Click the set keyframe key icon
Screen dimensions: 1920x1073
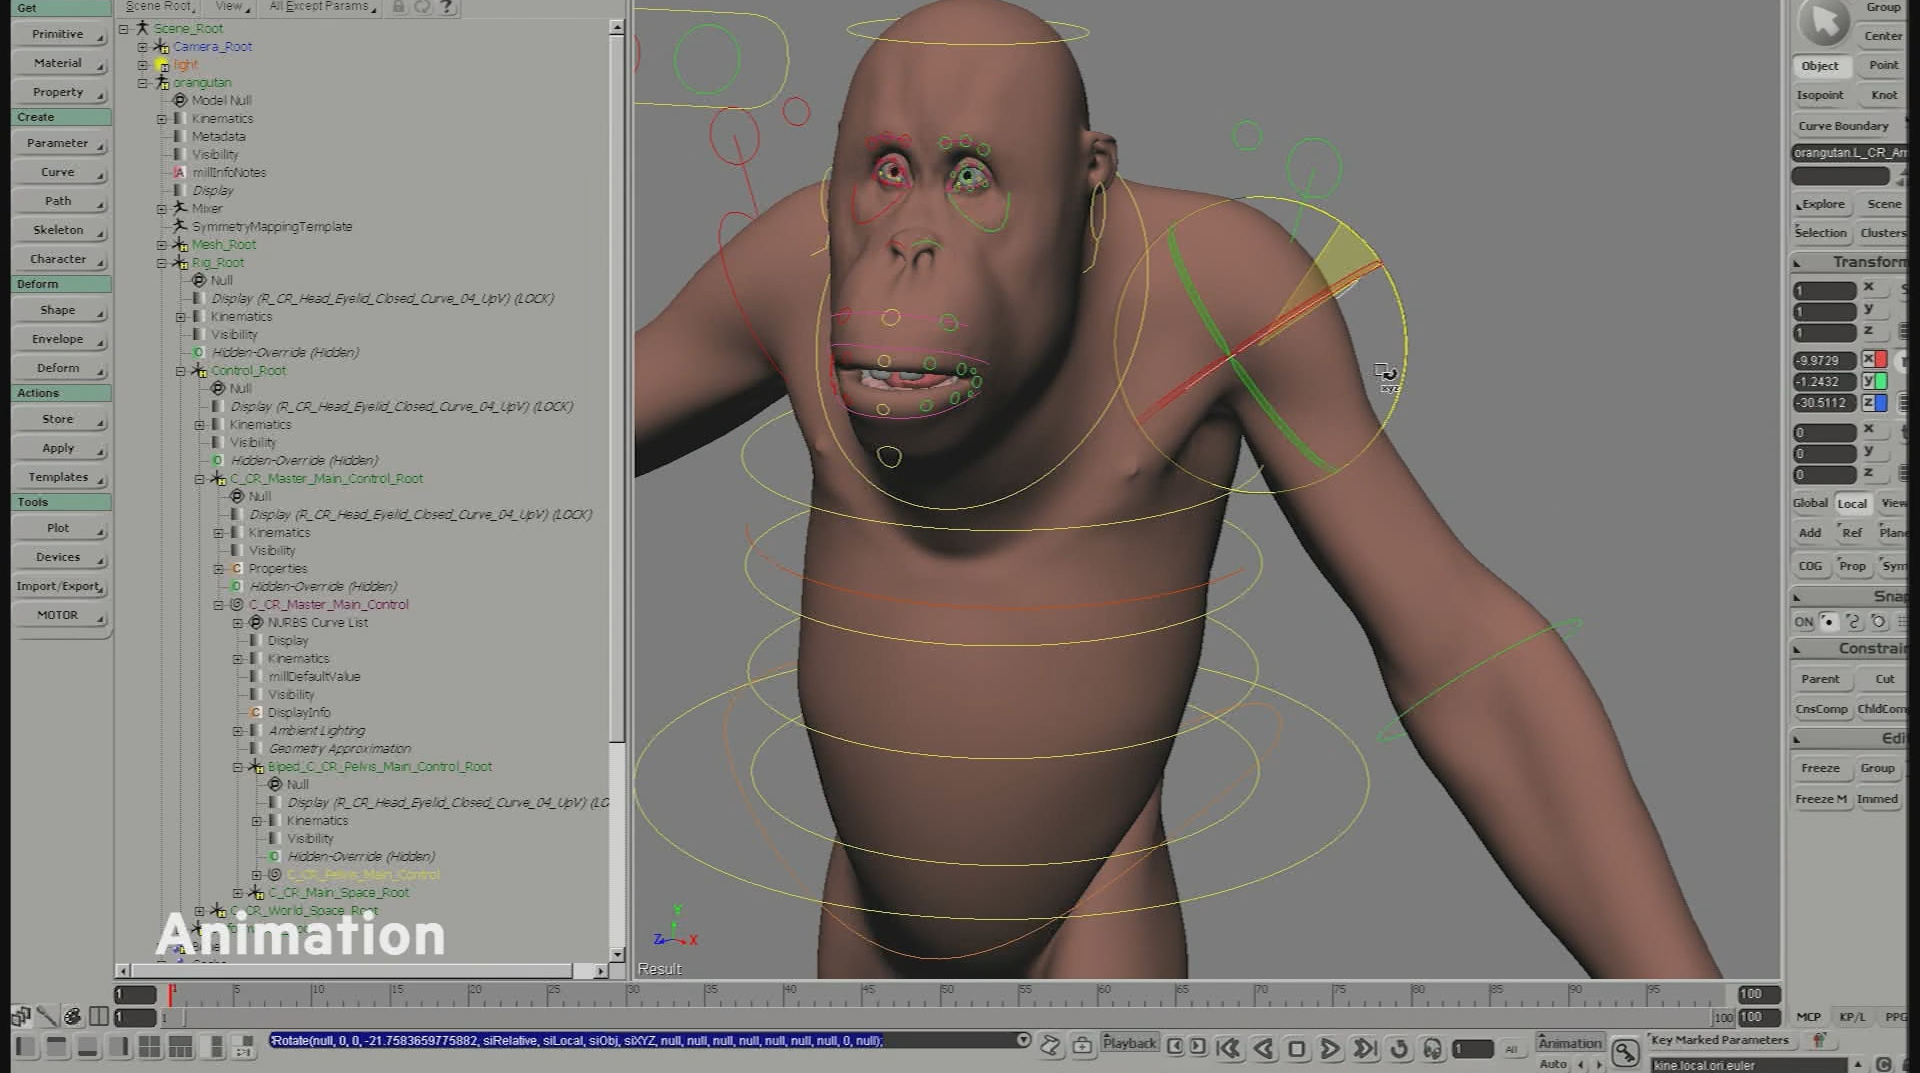1625,1051
